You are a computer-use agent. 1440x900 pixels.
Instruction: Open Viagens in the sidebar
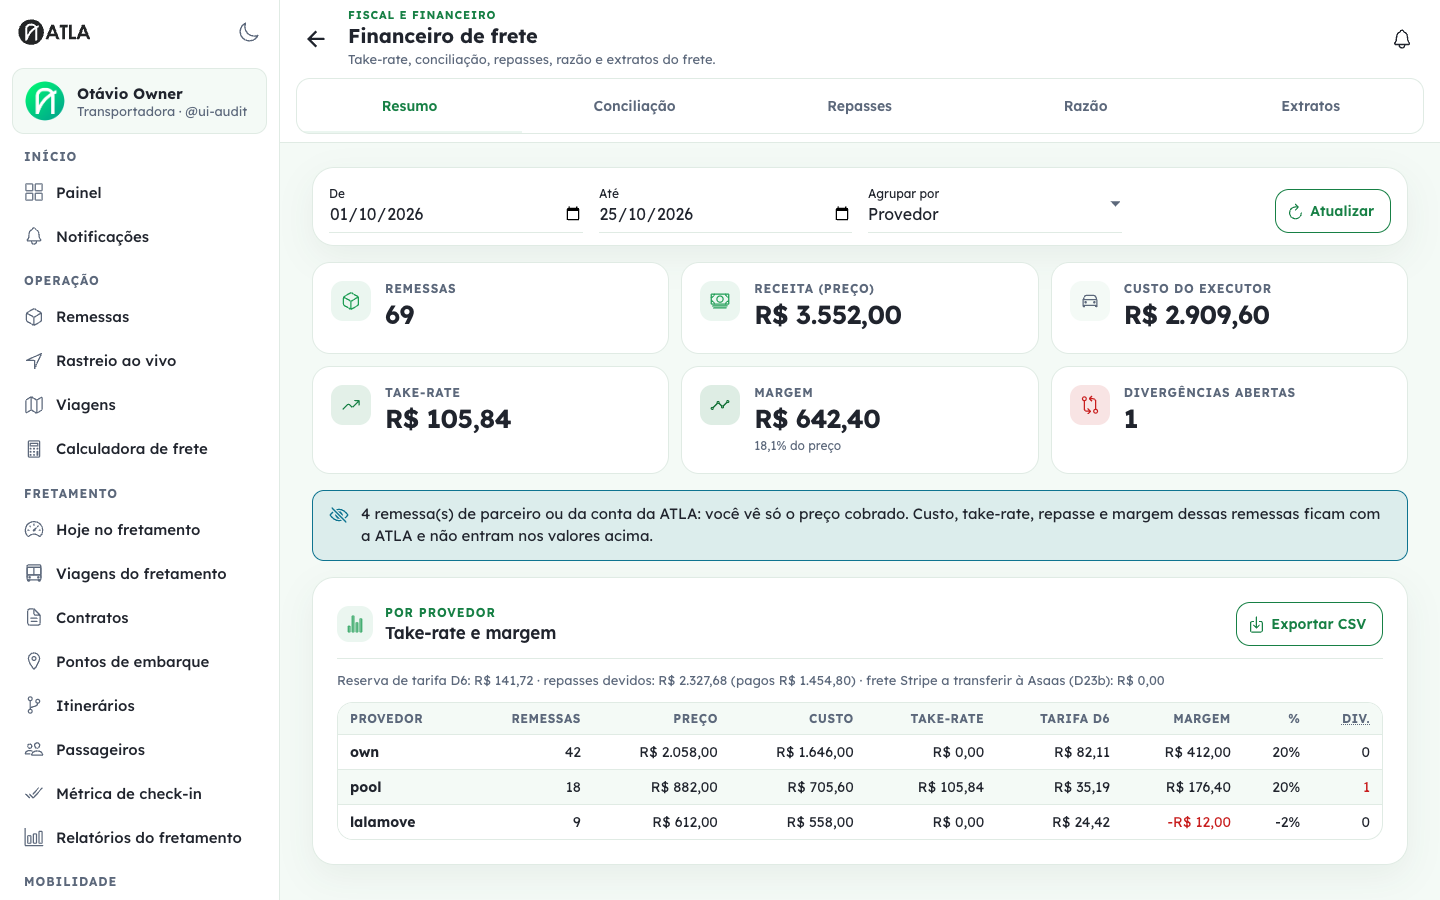click(139, 405)
